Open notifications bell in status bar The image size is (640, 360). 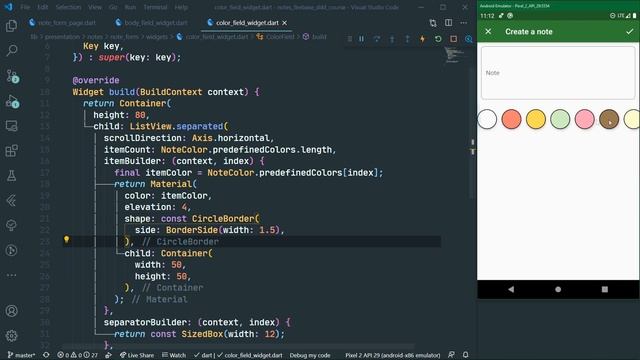(465, 355)
